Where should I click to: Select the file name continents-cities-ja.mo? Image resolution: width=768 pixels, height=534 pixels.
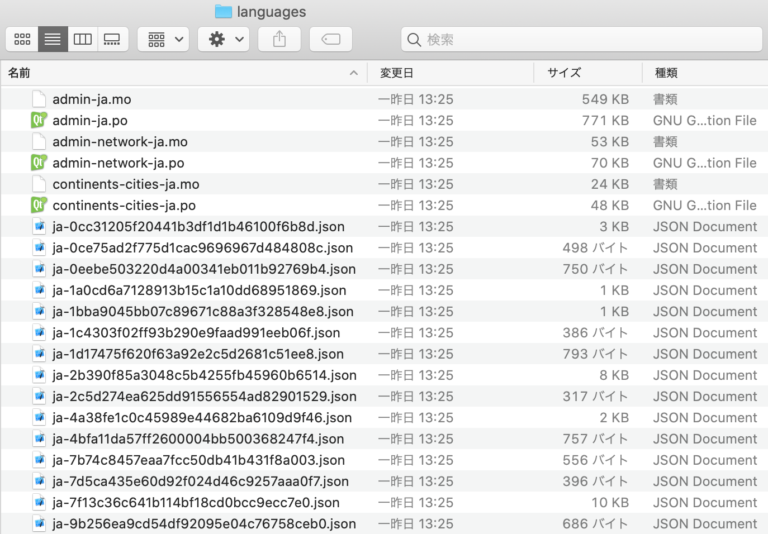(x=126, y=184)
